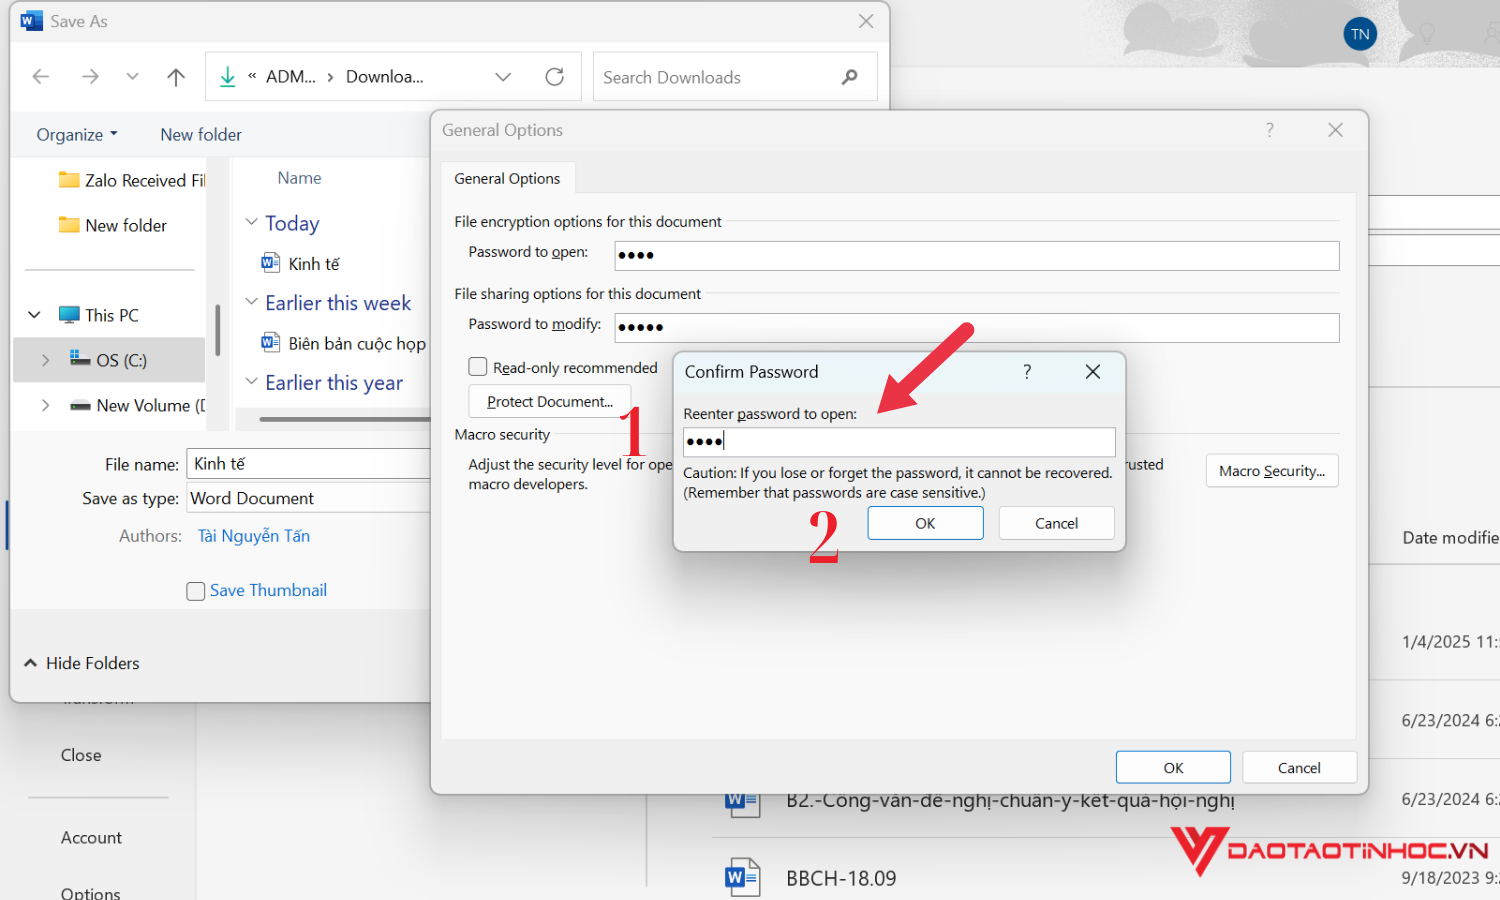Select the Zalo Received Files folder

132,180
